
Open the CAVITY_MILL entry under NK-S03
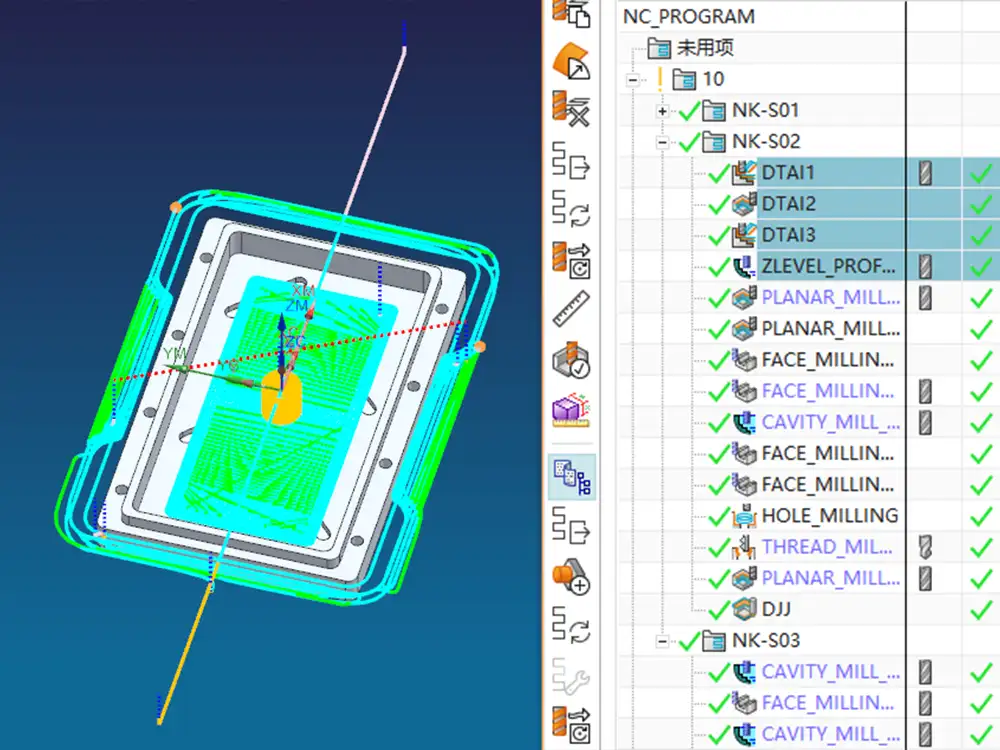829,672
